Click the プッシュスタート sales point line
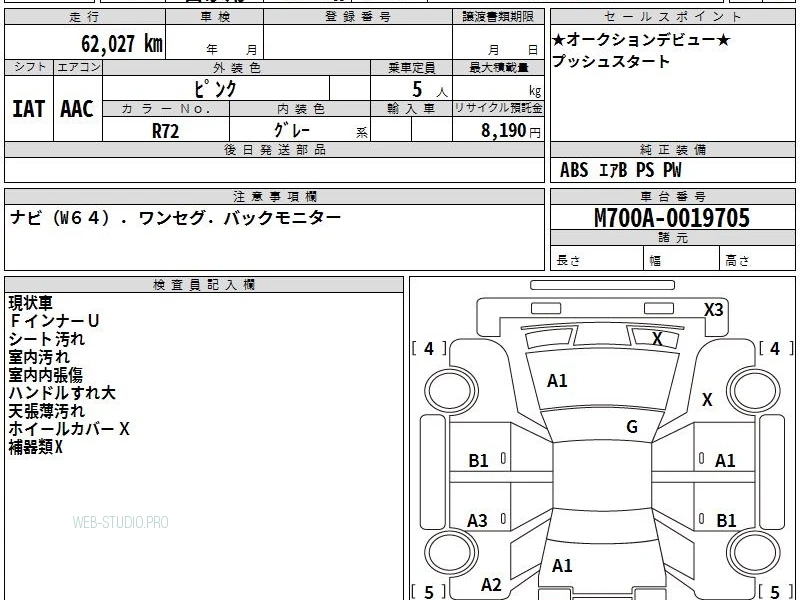 pos(611,61)
